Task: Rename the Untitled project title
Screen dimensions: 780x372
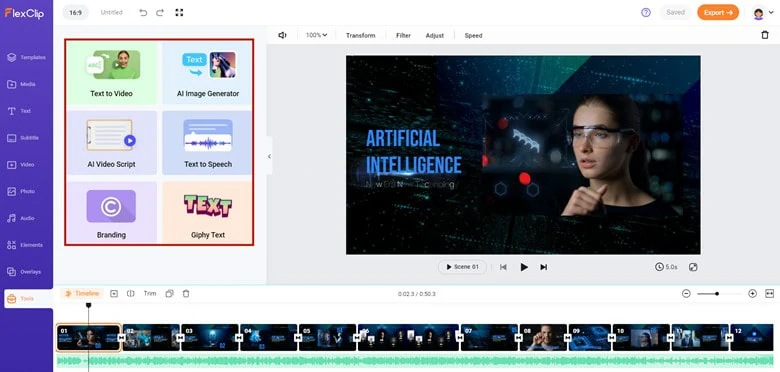Action: coord(111,13)
